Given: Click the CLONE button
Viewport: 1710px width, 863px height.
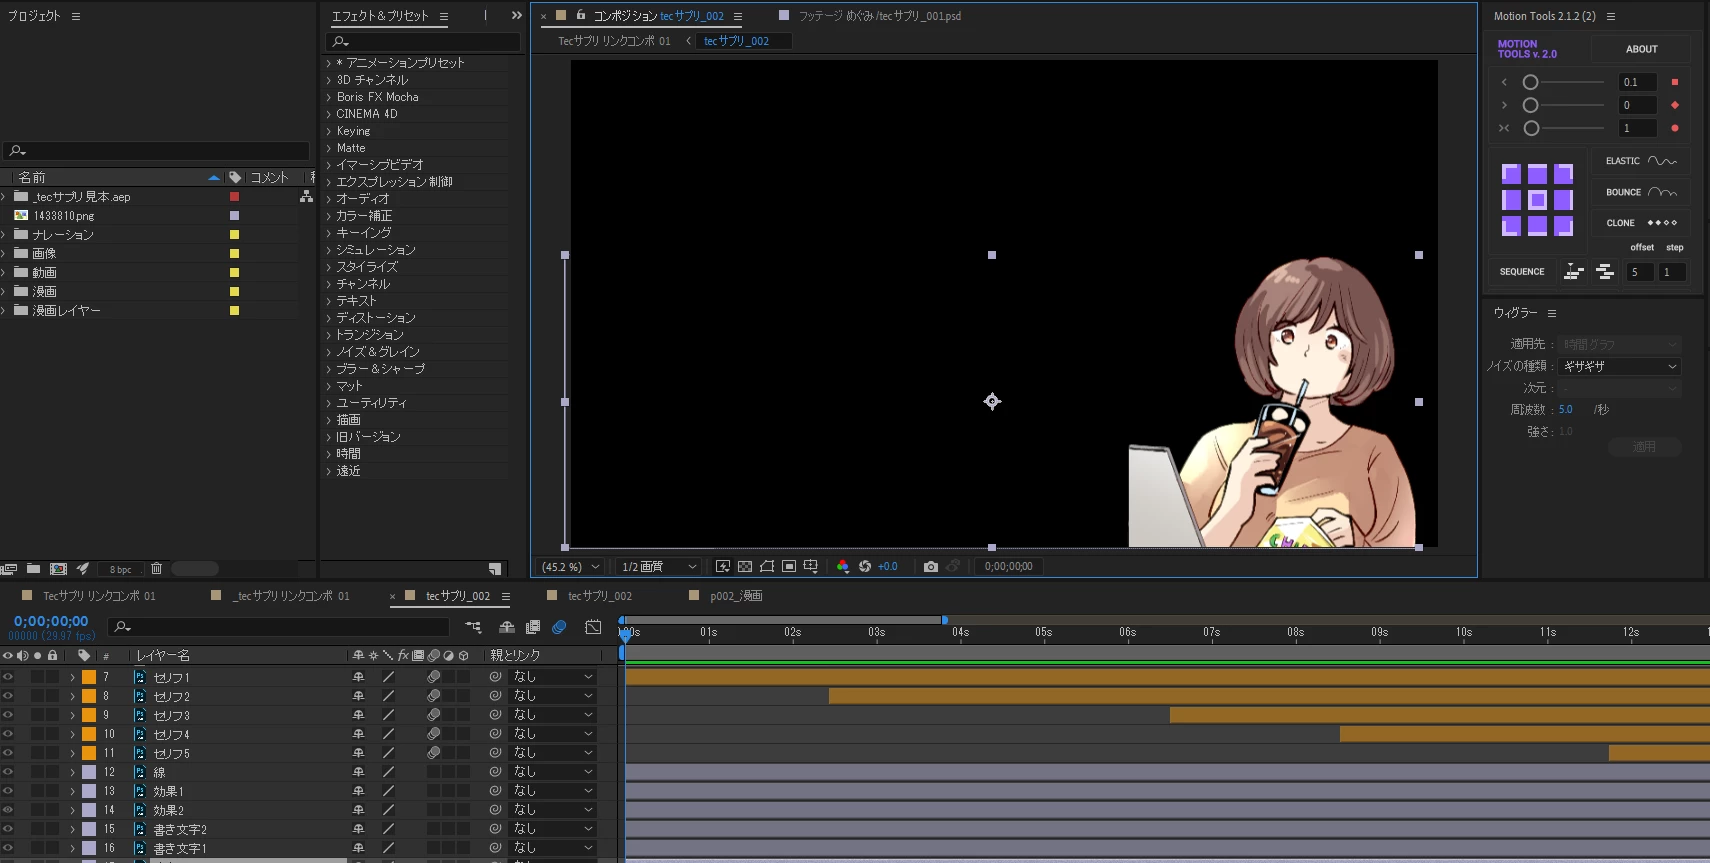Looking at the screenshot, I should coord(1640,223).
